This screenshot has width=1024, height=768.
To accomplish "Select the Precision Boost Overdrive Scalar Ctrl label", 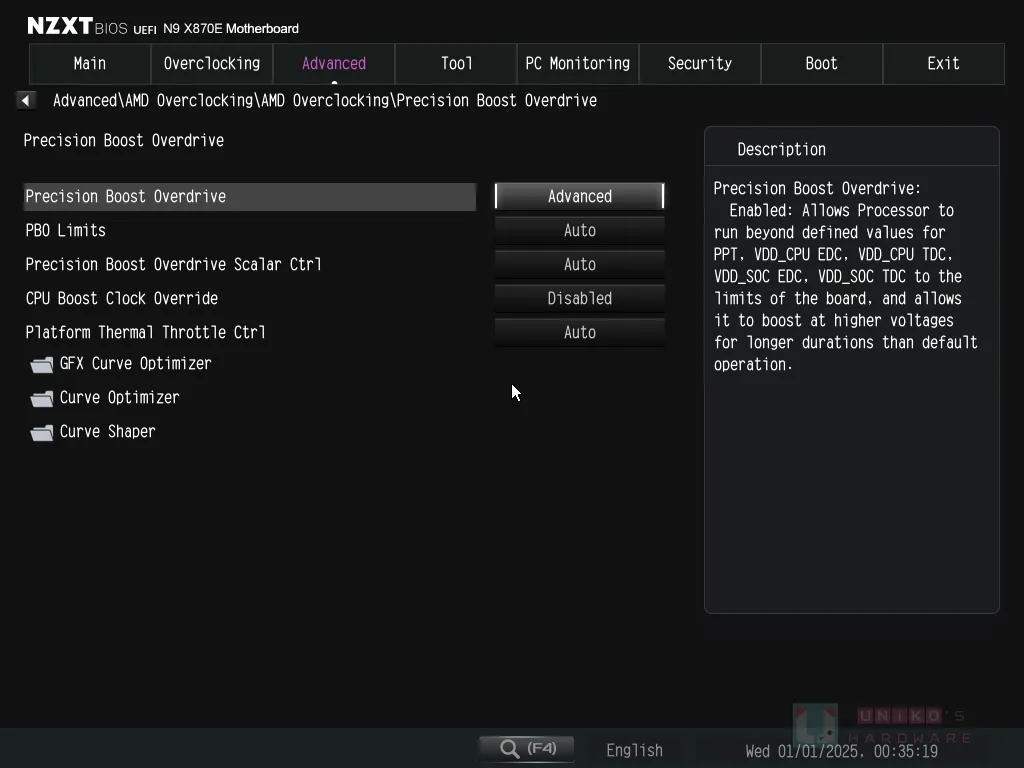I will 173,264.
